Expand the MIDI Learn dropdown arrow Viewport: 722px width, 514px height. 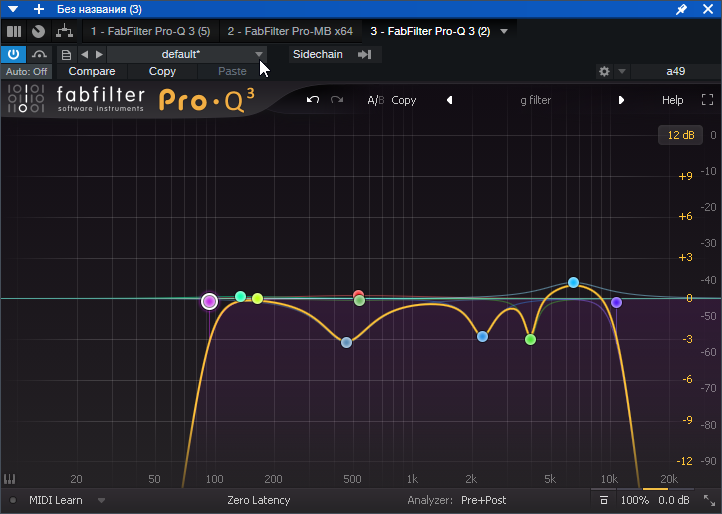[x=101, y=501]
